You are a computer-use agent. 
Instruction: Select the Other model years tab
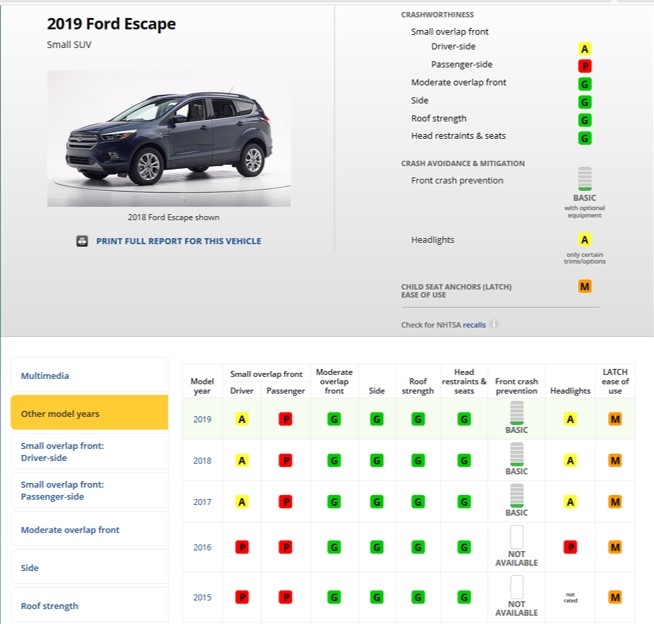click(x=89, y=413)
